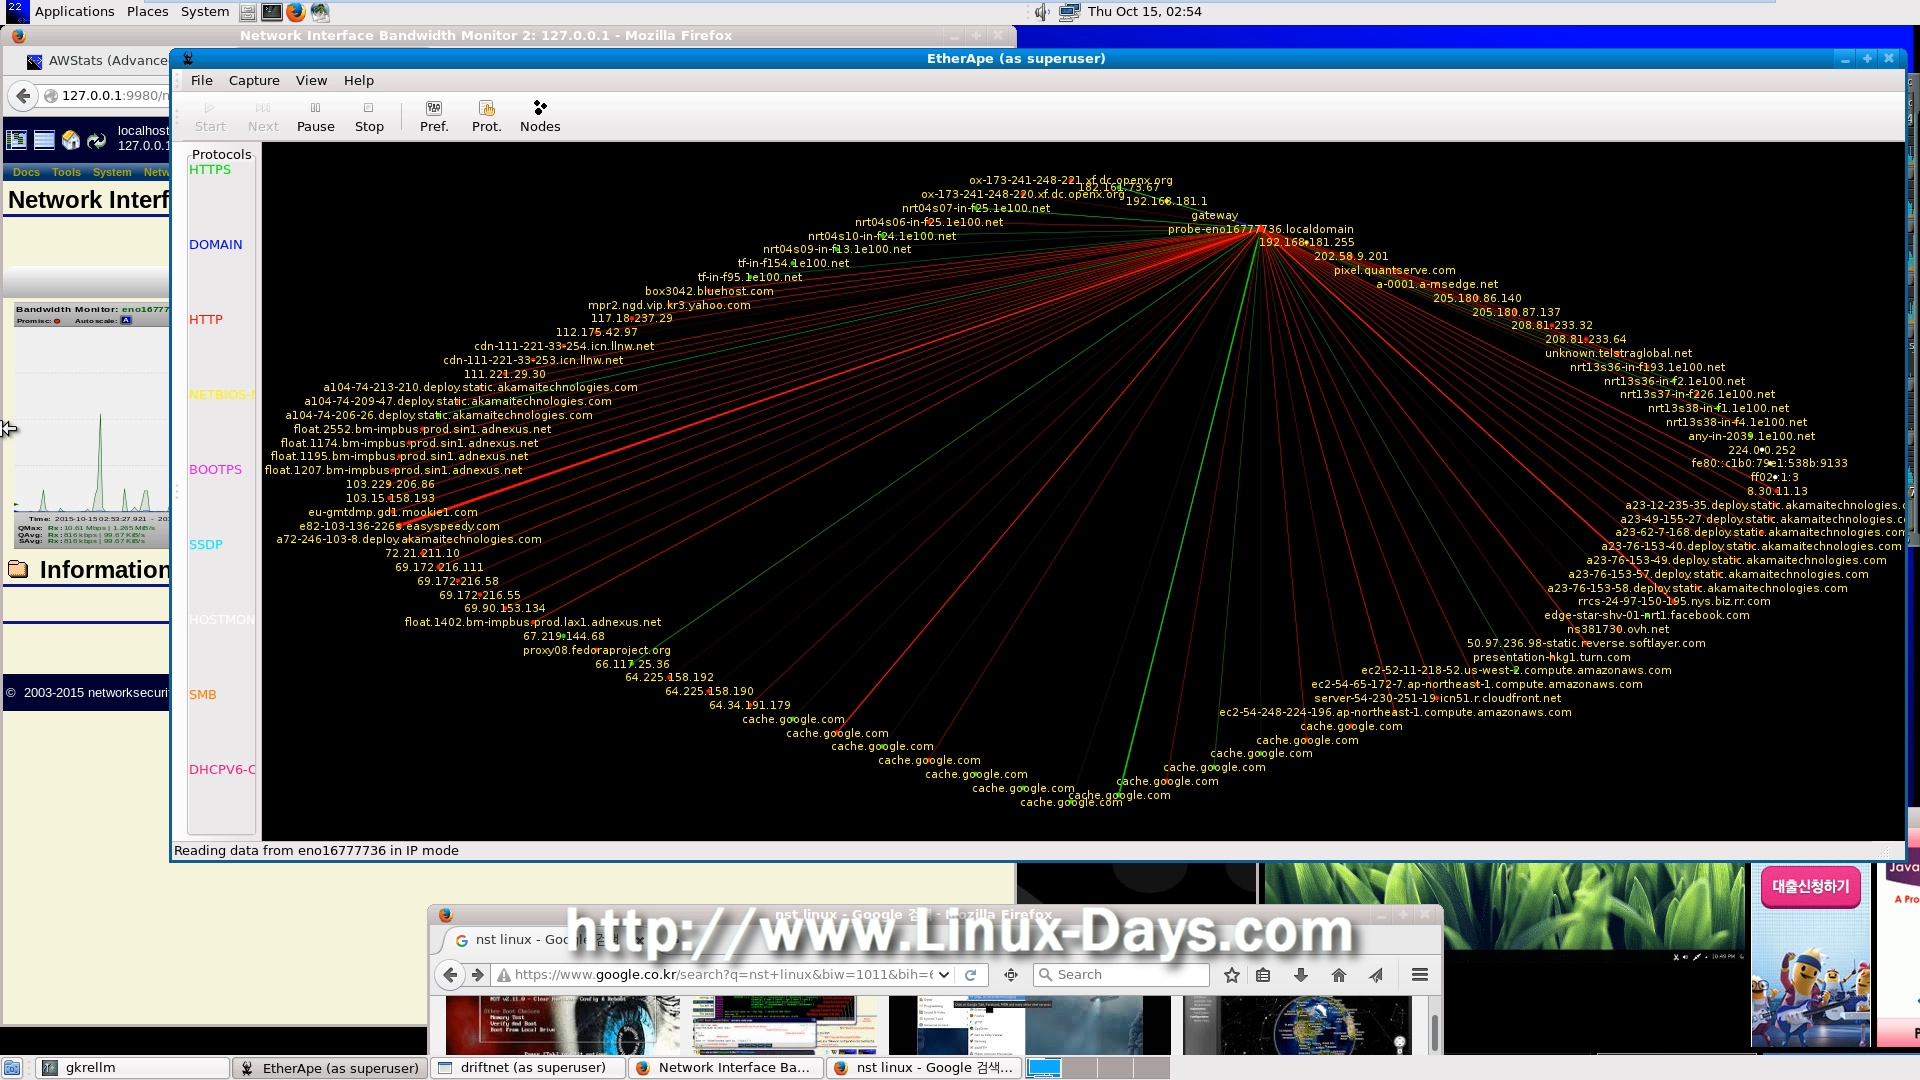Click the pixel.quantserve.com node label
The width and height of the screenshot is (1920, 1080).
1394,270
